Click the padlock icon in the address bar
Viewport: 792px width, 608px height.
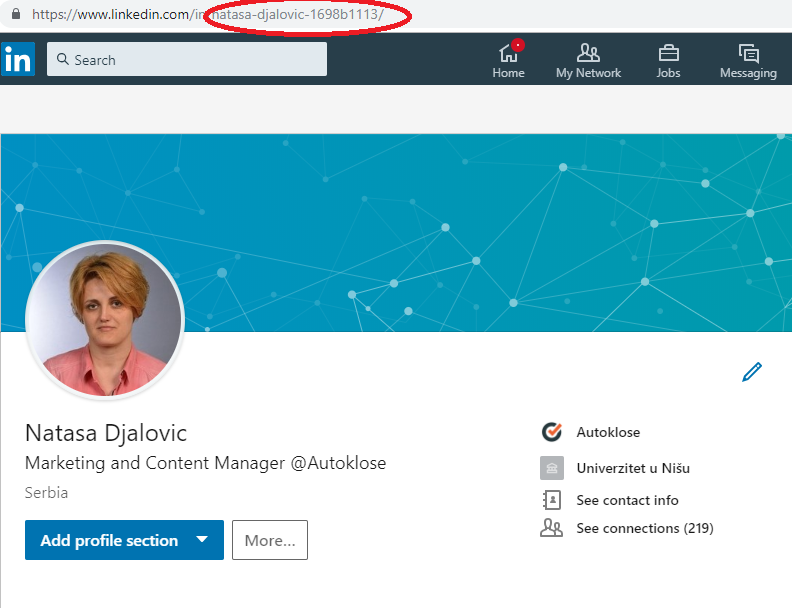tap(14, 15)
